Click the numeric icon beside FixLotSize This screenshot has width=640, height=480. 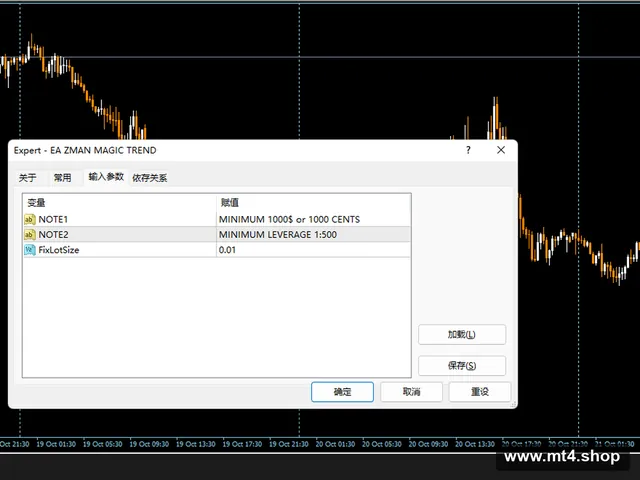point(30,250)
